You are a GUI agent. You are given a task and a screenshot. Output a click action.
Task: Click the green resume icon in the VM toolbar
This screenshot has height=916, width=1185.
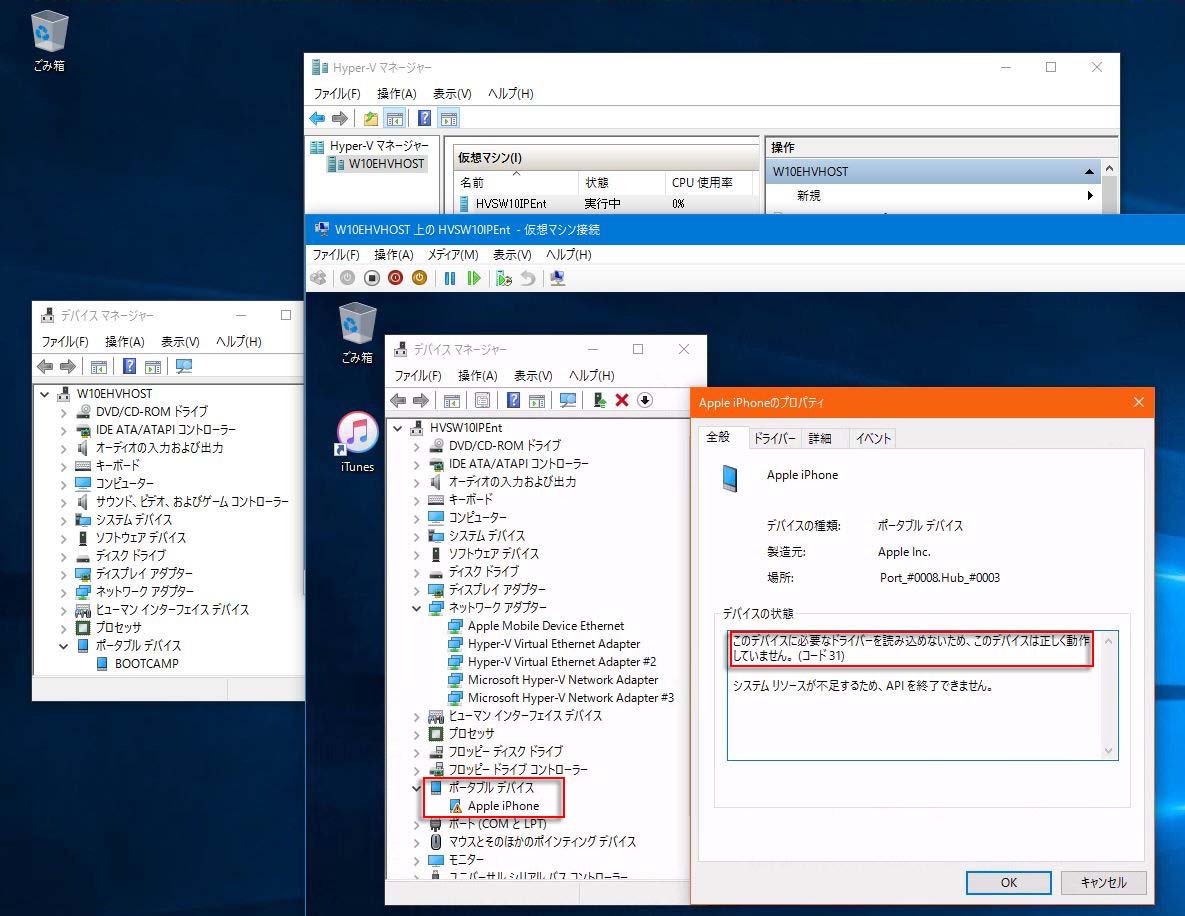pos(474,278)
